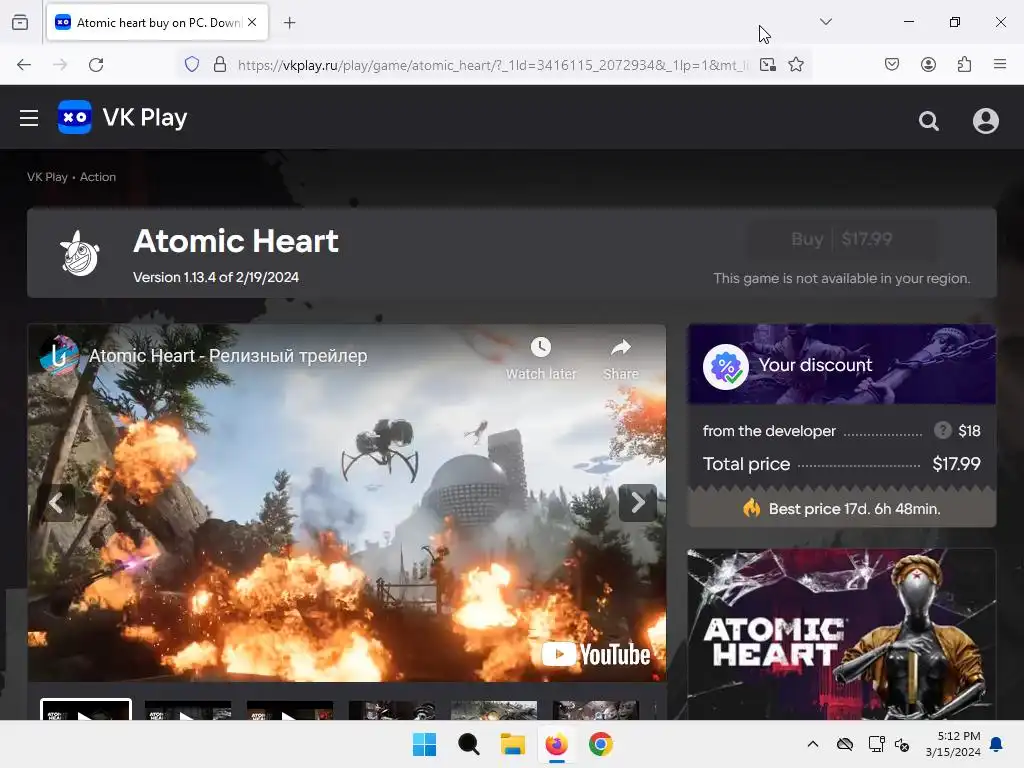Image resolution: width=1024 pixels, height=768 pixels.
Task: Open the Action breadcrumb link
Action: tap(98, 177)
